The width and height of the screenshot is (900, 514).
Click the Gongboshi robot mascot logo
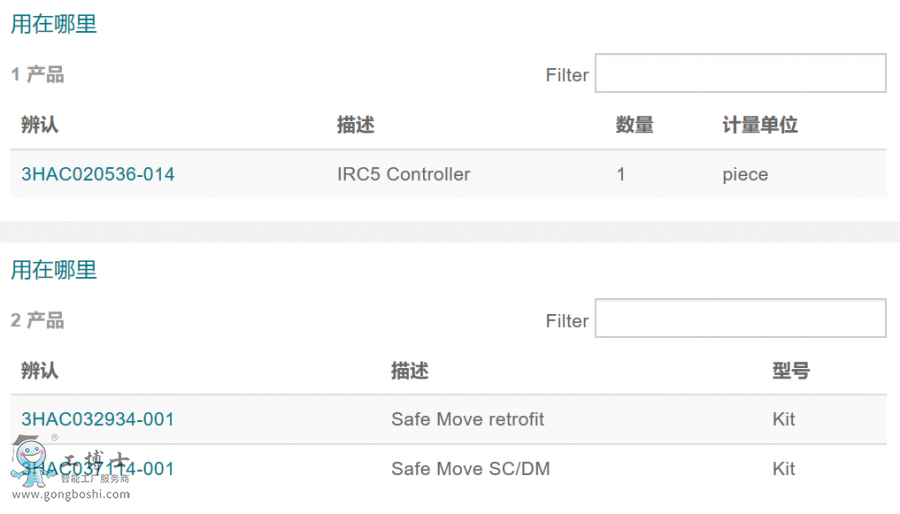click(x=28, y=462)
